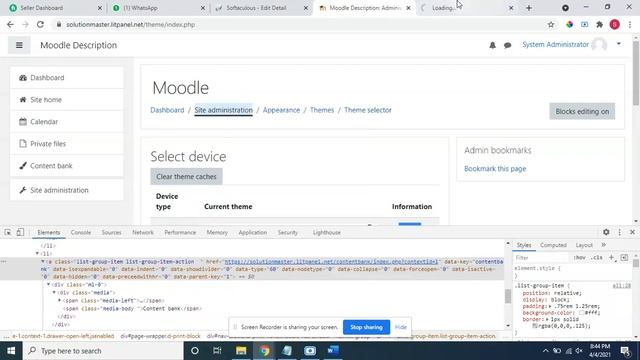Collapse the div class ml-0 node

tap(49, 284)
